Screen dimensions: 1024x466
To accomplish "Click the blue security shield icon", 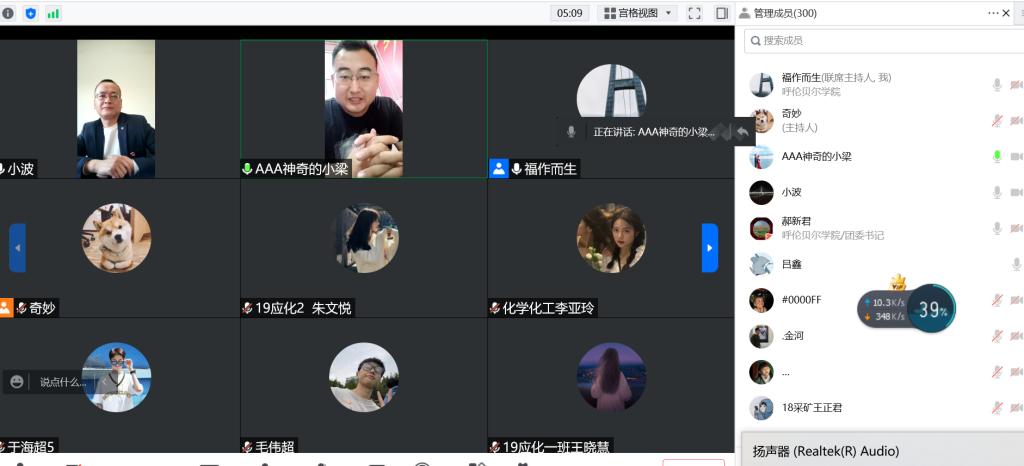I will click(30, 13).
